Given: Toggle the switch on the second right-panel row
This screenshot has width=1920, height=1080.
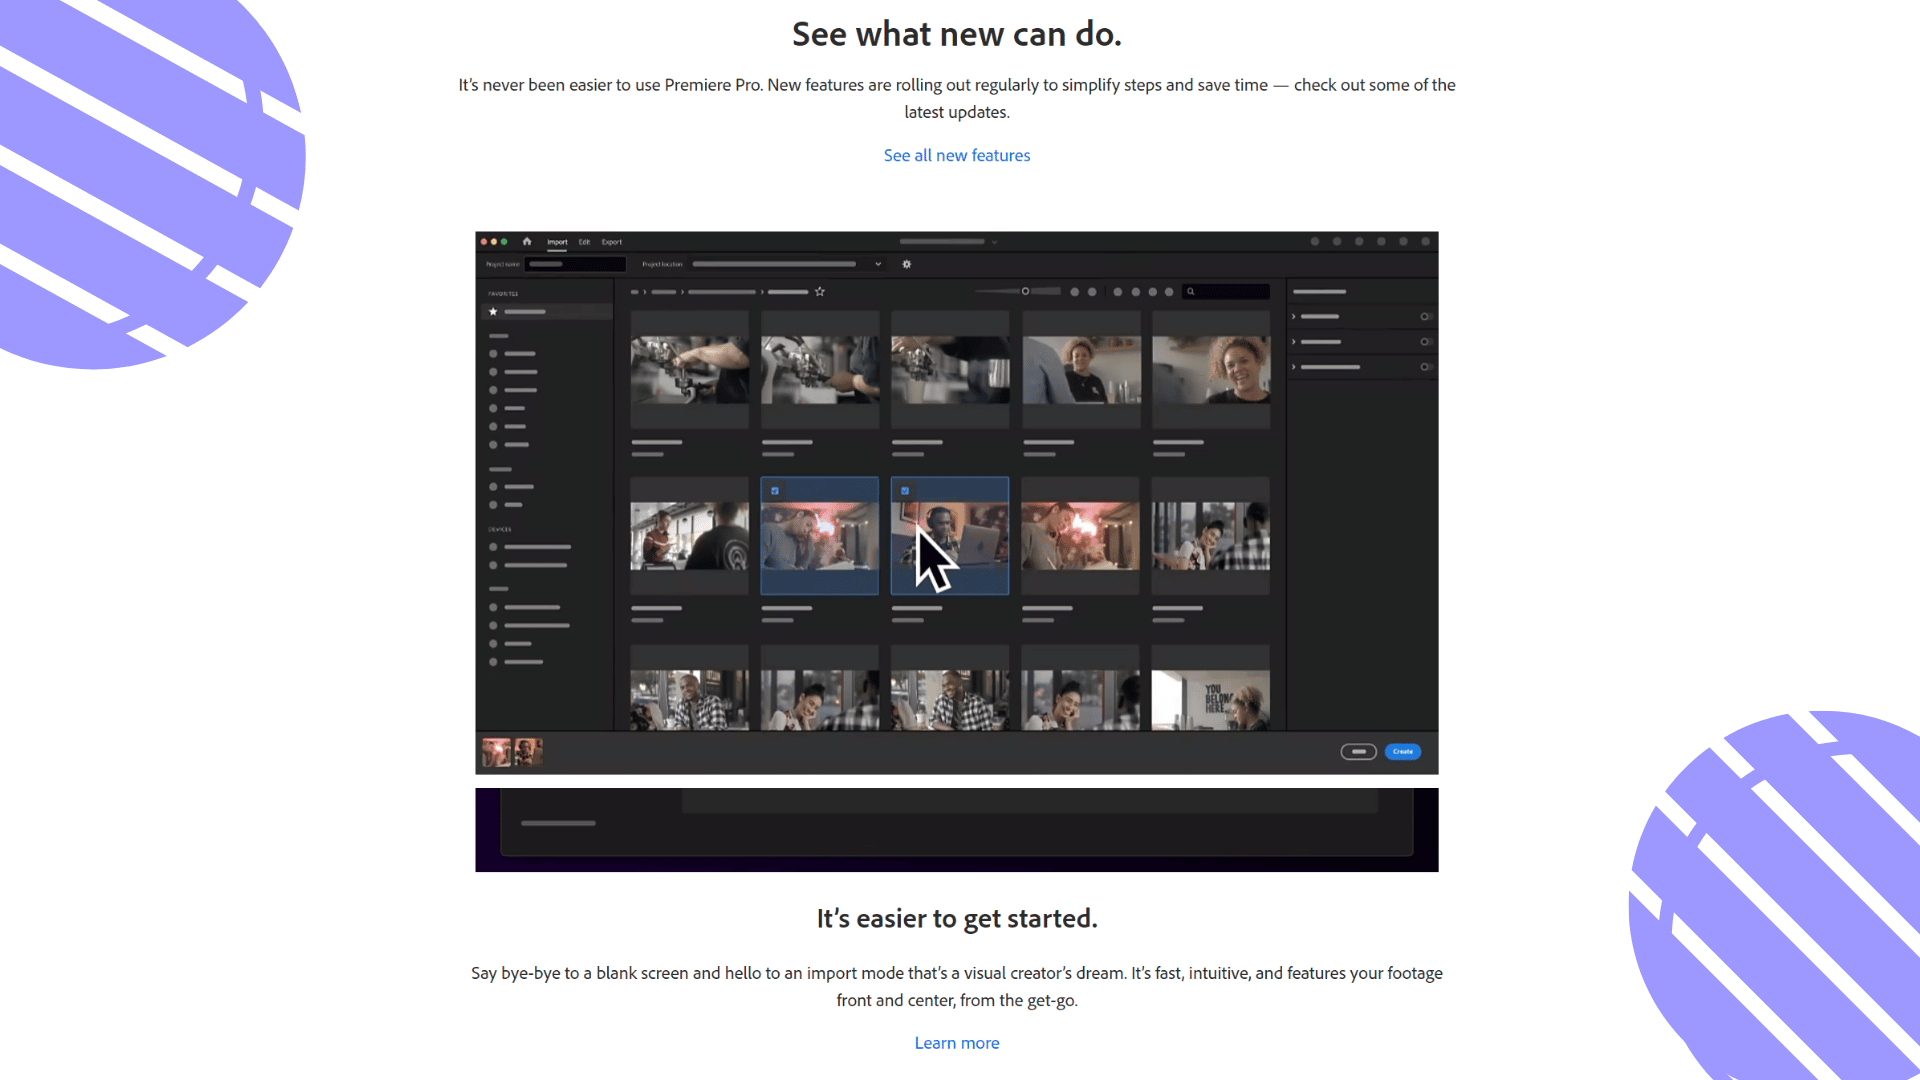Looking at the screenshot, I should pyautogui.click(x=1426, y=342).
